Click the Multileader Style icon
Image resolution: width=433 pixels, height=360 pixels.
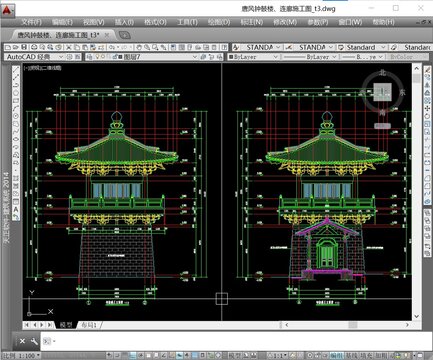[394, 47]
